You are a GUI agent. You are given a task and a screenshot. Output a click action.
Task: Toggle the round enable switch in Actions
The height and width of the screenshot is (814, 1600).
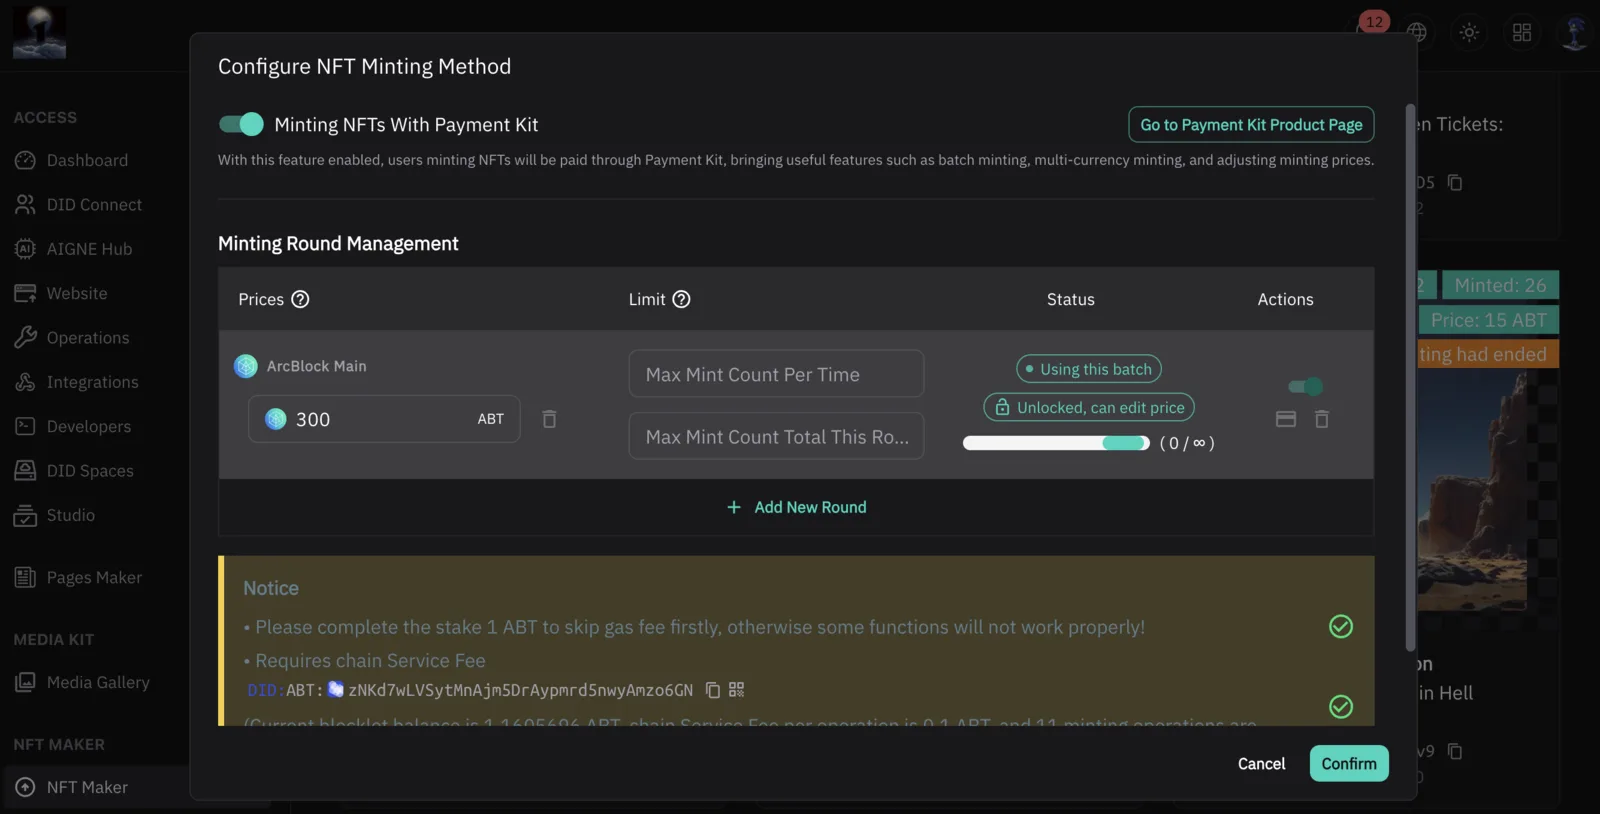tap(1306, 386)
